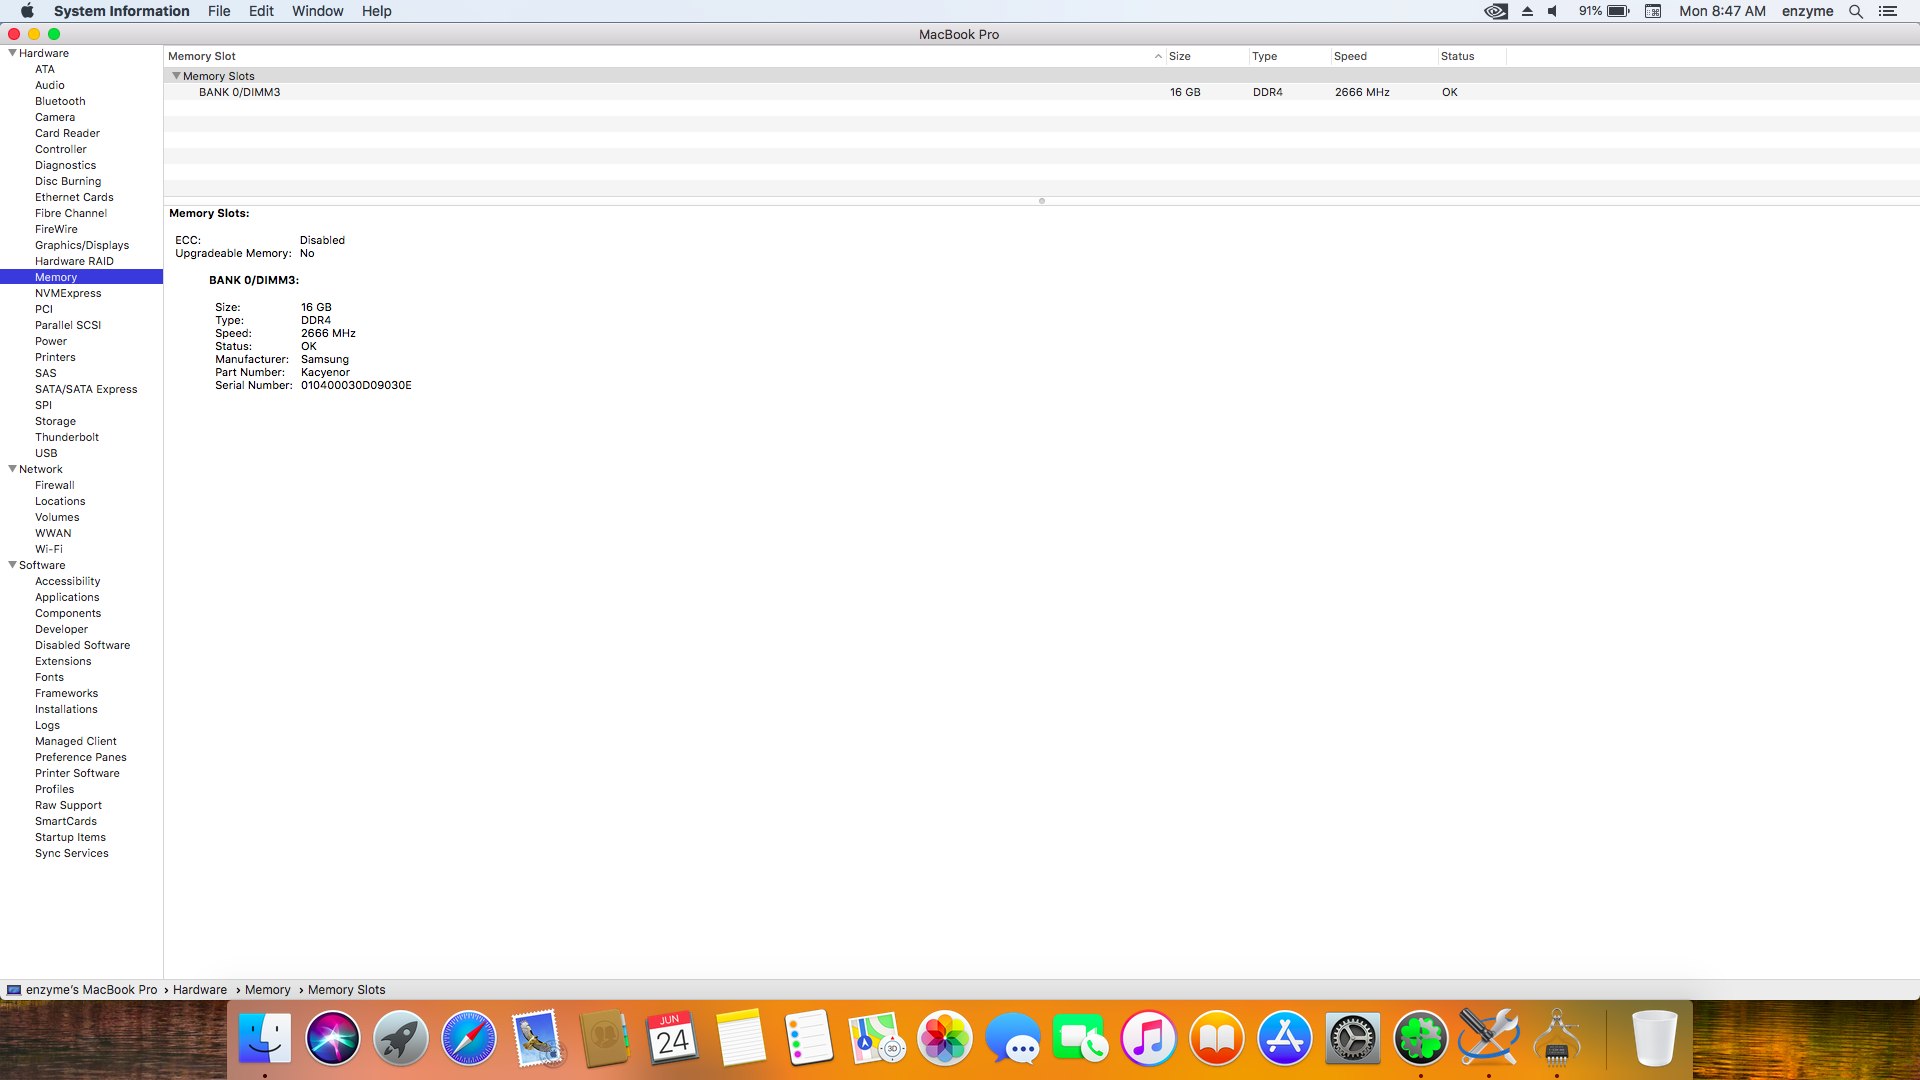Open the Photos app in dock
Image resolution: width=1920 pixels, height=1080 pixels.
pyautogui.click(x=944, y=1038)
